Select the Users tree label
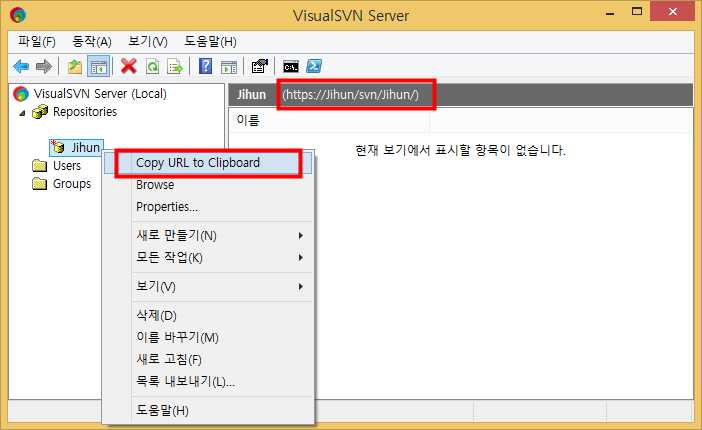702x430 pixels. [x=67, y=166]
